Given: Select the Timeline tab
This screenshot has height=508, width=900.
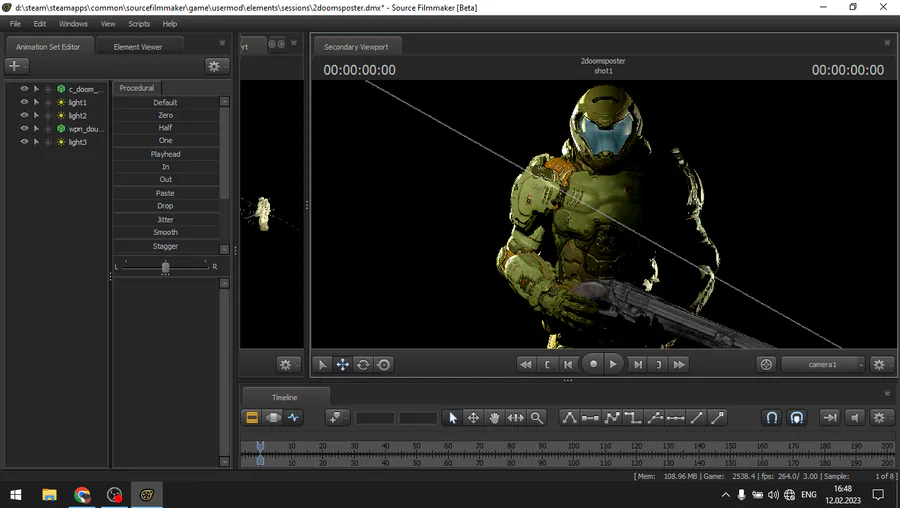Looking at the screenshot, I should 285,397.
